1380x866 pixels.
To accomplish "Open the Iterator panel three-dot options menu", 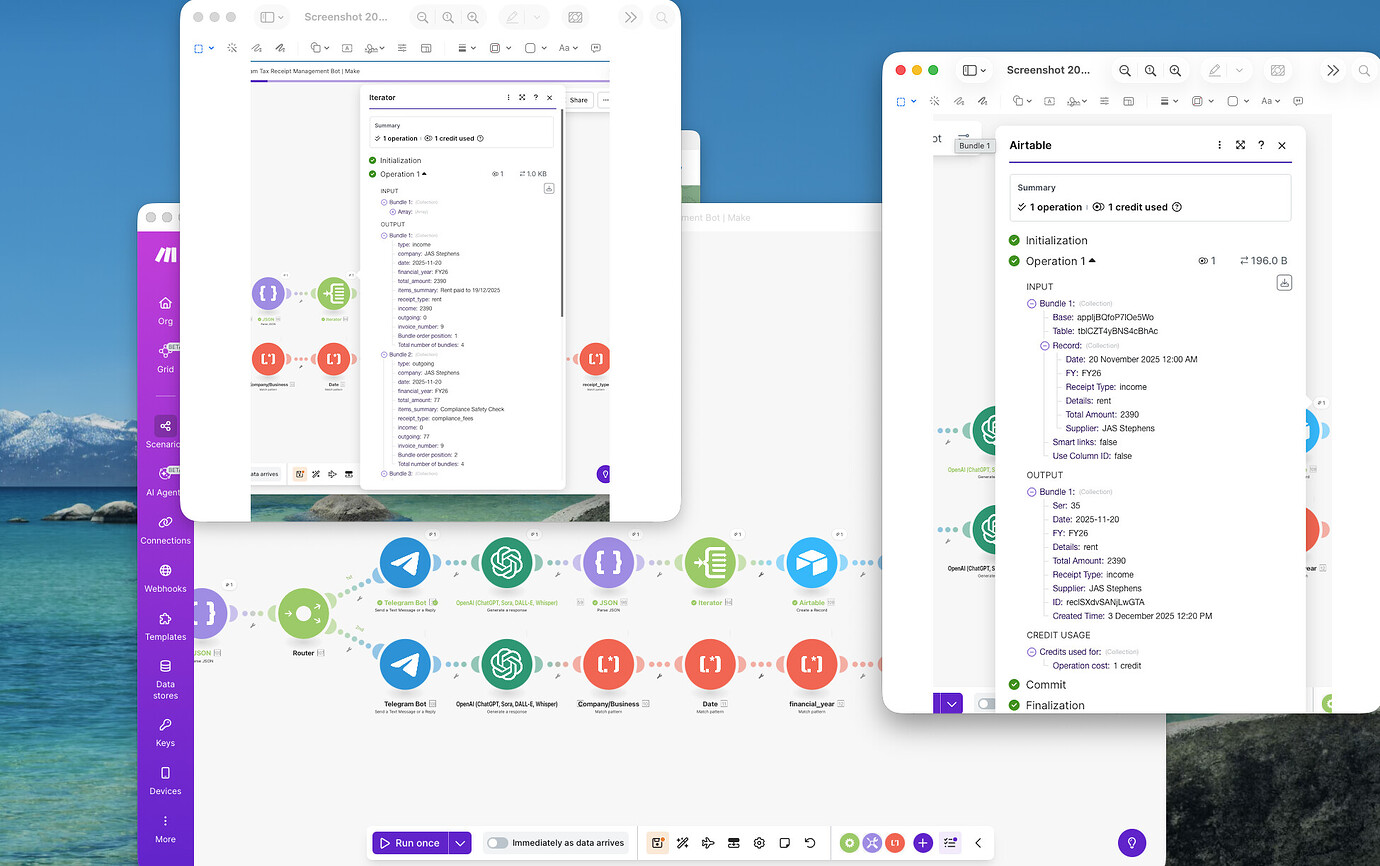I will pos(508,97).
